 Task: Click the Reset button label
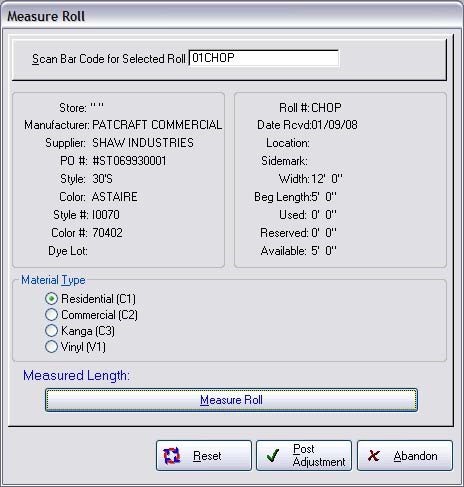click(207, 456)
